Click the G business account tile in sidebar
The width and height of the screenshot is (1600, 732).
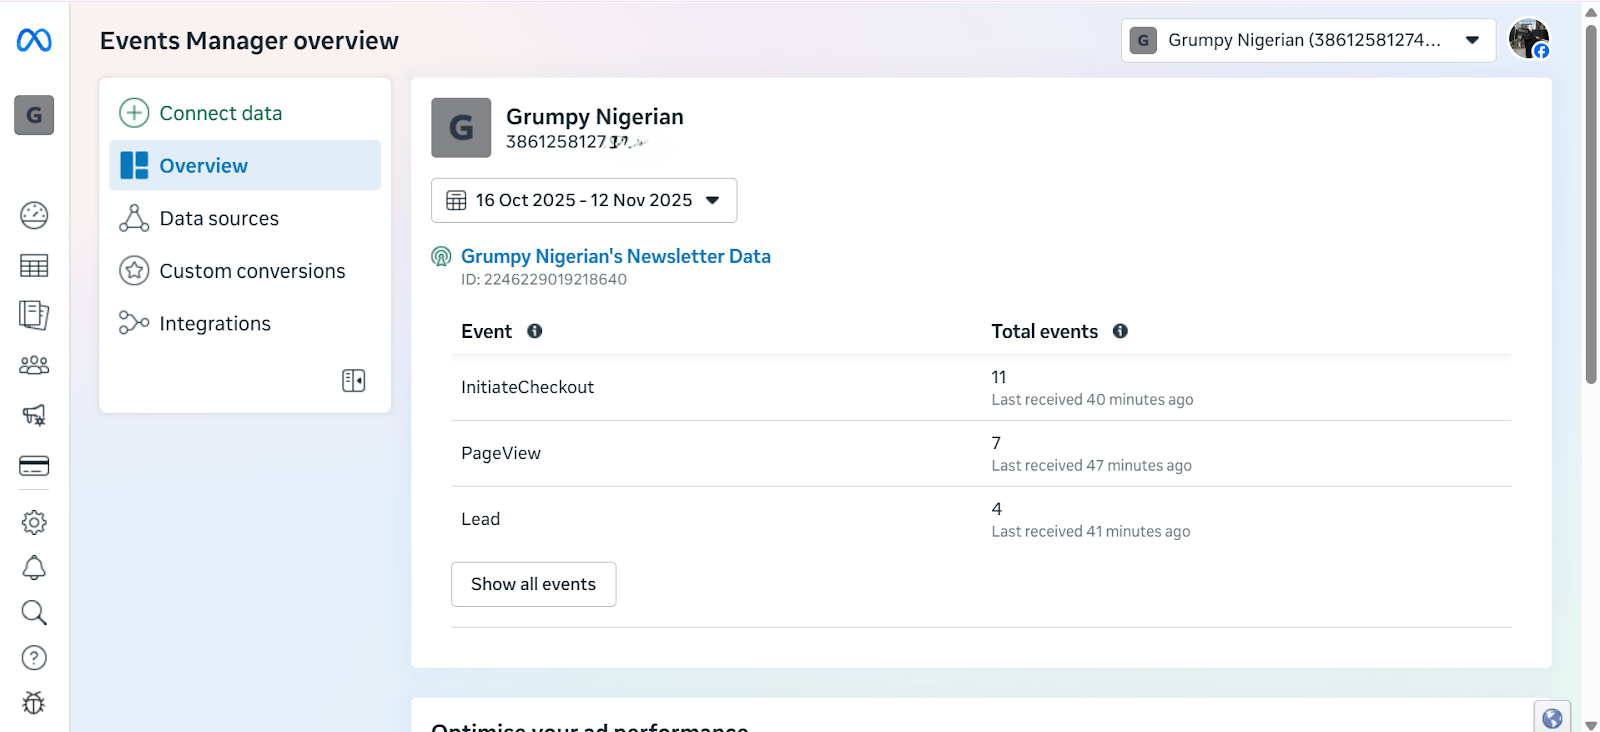click(x=34, y=115)
